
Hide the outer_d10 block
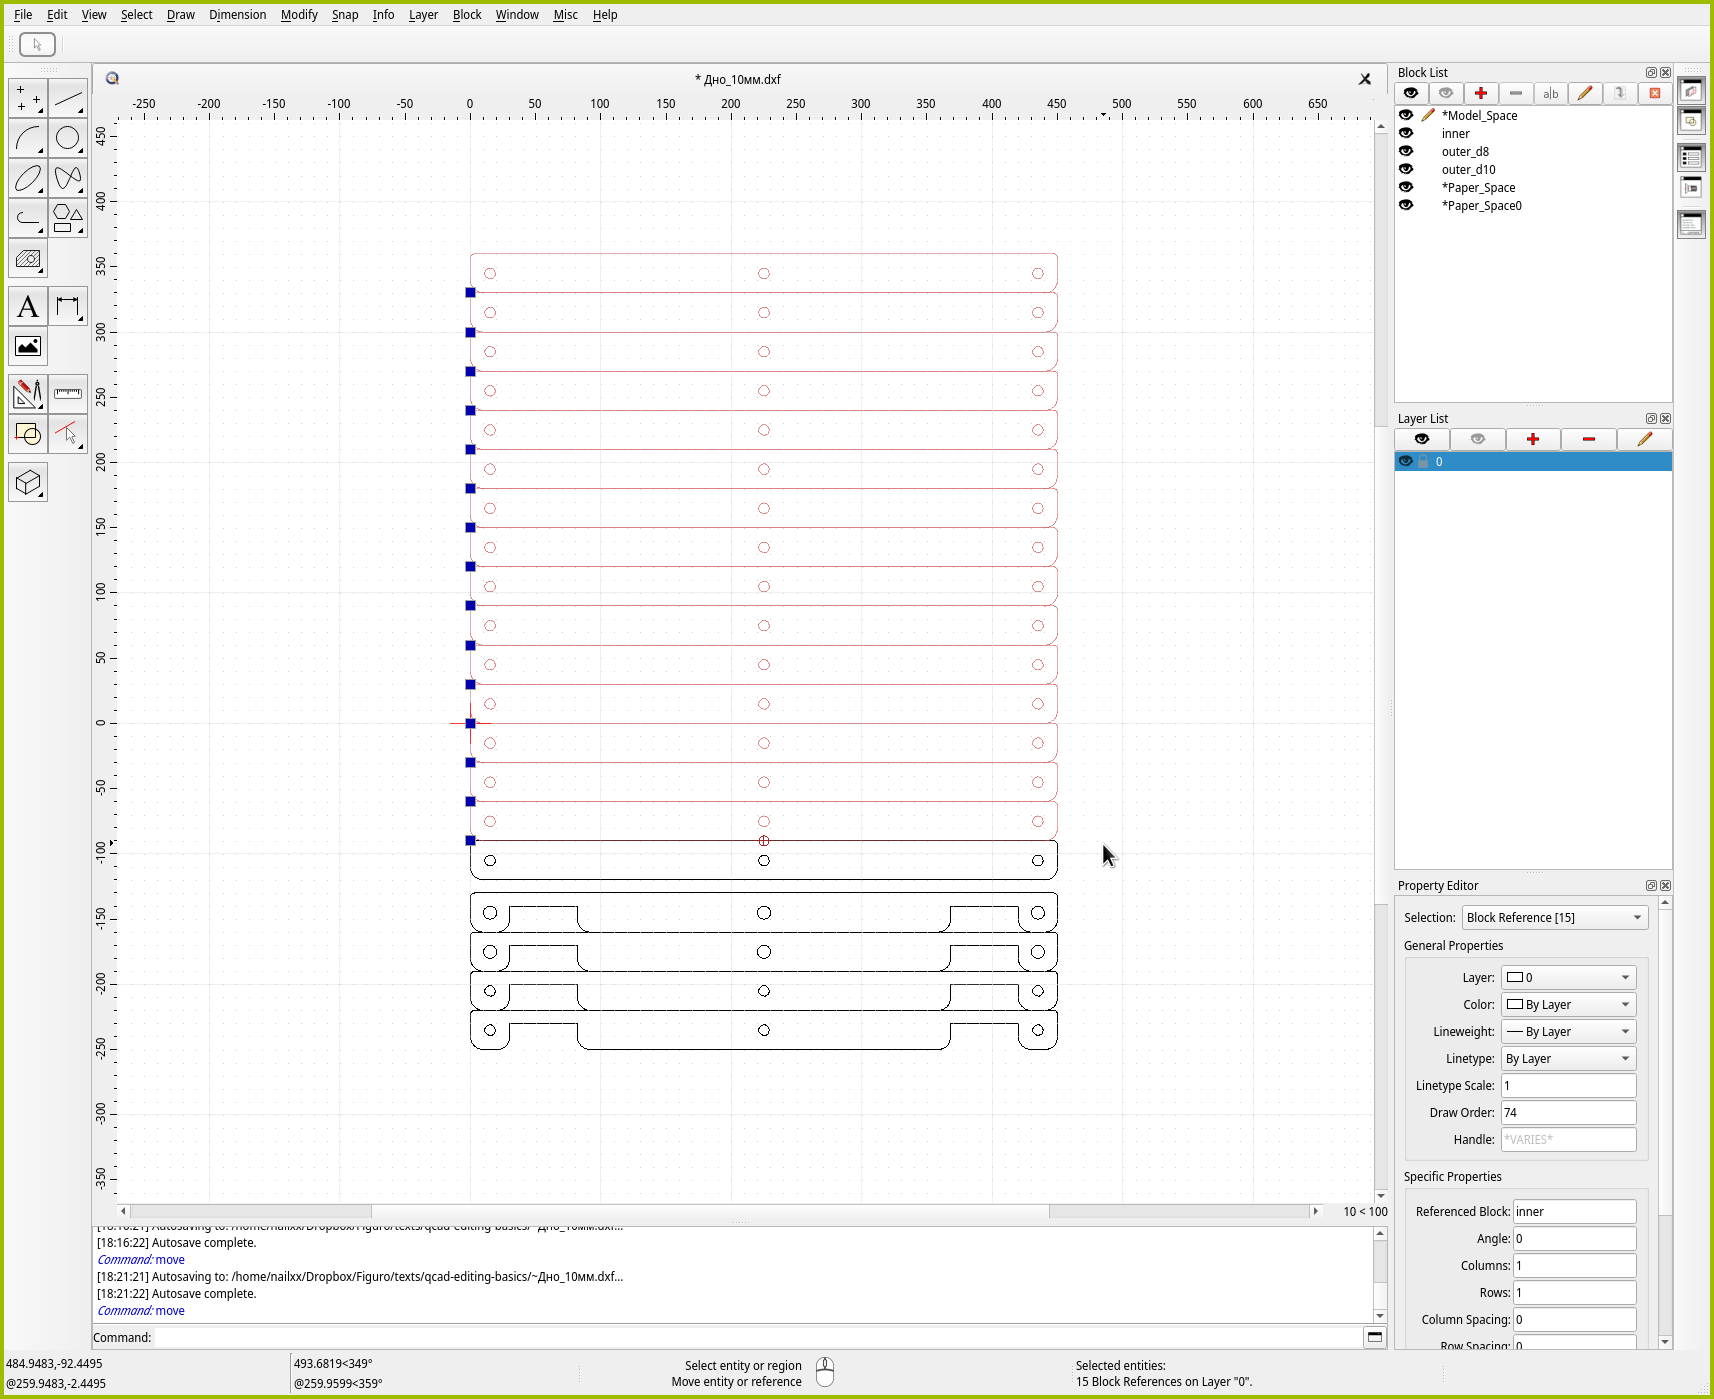tap(1406, 169)
